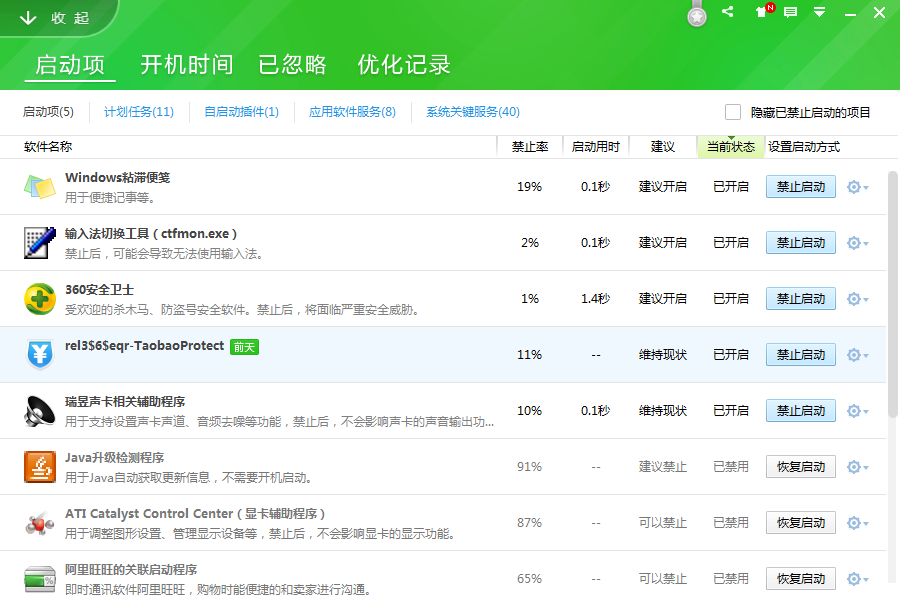
Task: Click 禁止启动 for TaobaoProtect
Action: [800, 354]
